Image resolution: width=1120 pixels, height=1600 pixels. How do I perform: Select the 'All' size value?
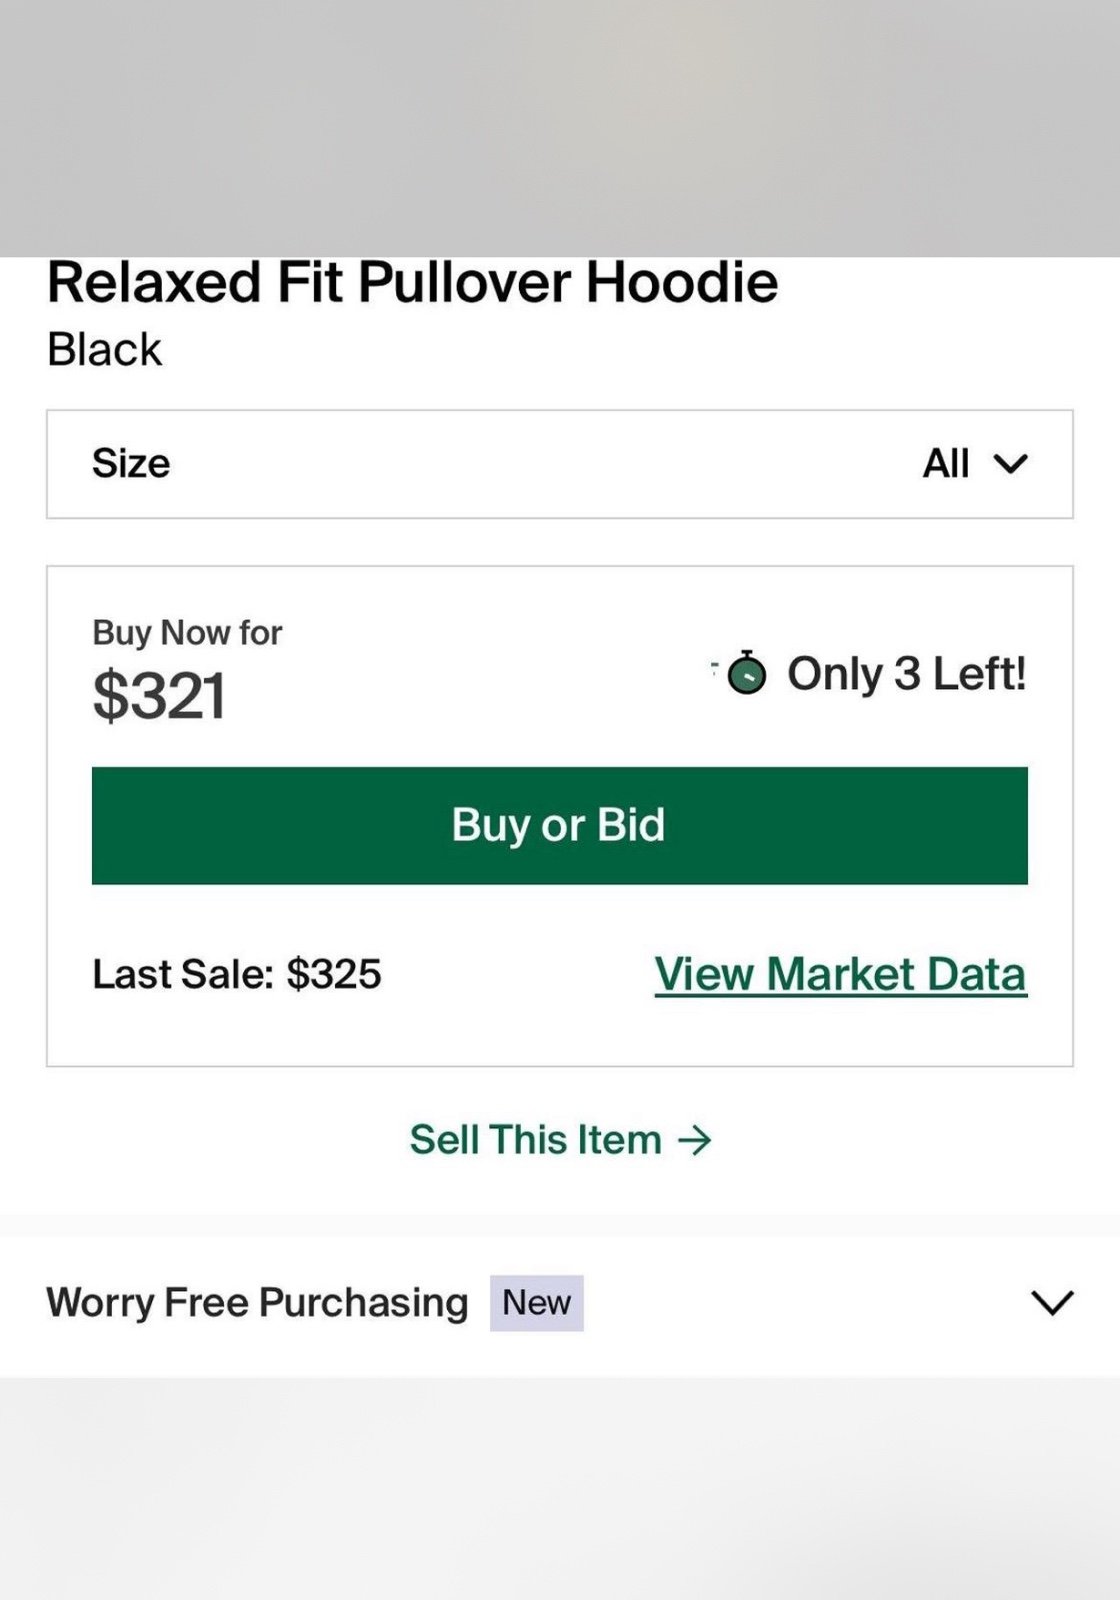(x=945, y=464)
